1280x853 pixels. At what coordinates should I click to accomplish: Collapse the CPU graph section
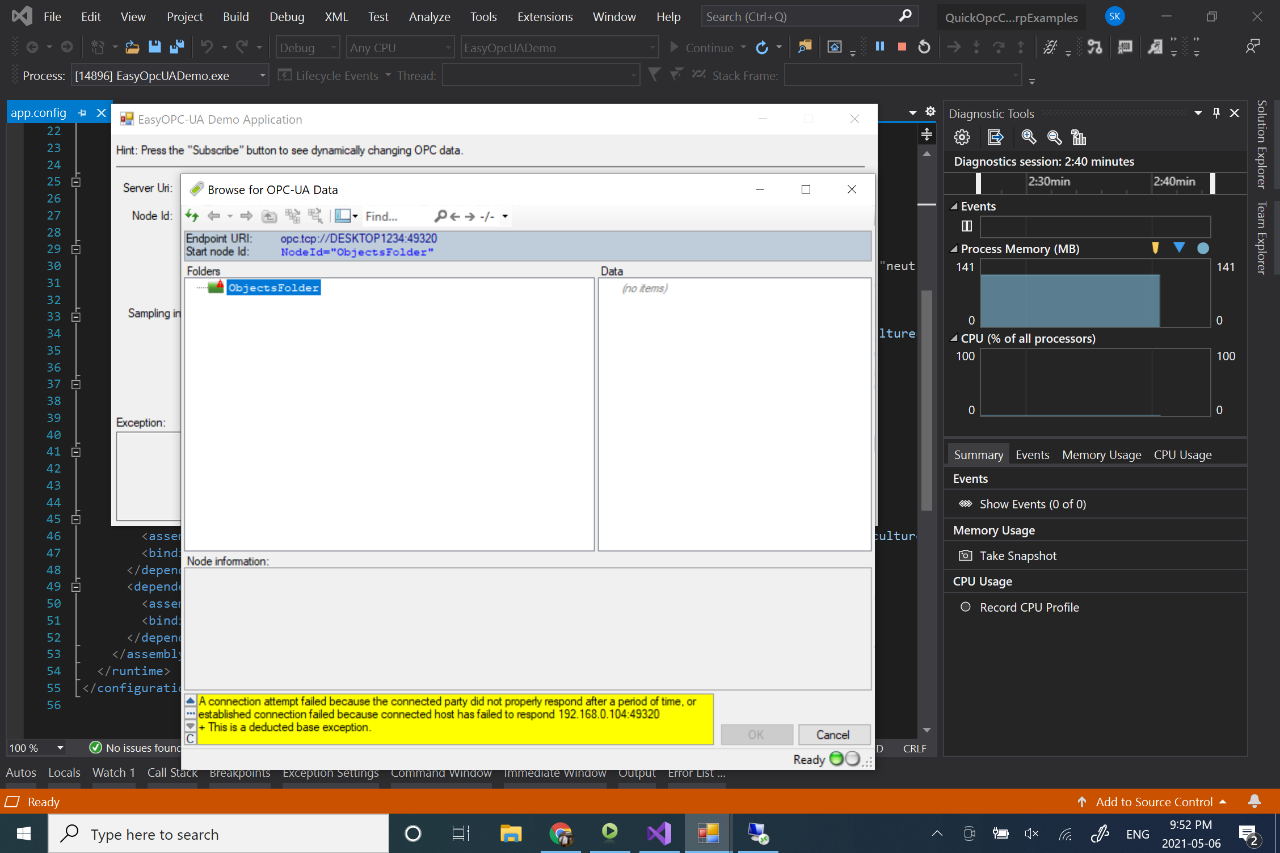(954, 339)
